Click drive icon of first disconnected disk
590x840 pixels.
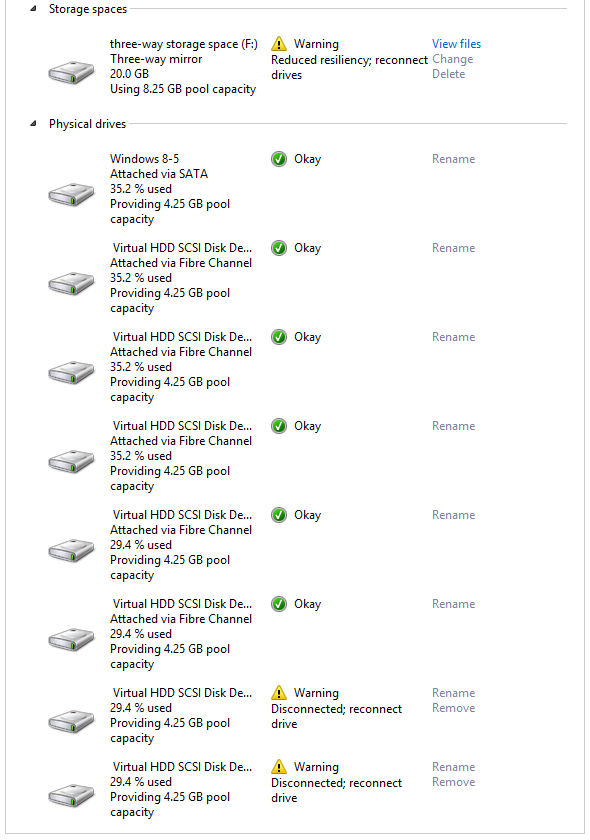[71, 721]
